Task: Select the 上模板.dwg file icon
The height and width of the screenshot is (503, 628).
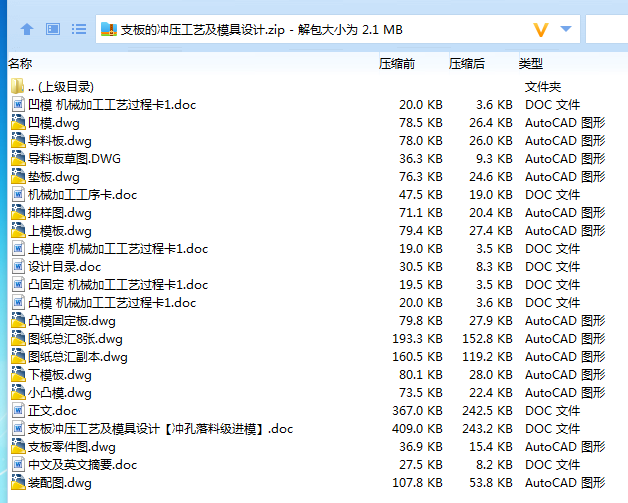Action: pyautogui.click(x=18, y=230)
